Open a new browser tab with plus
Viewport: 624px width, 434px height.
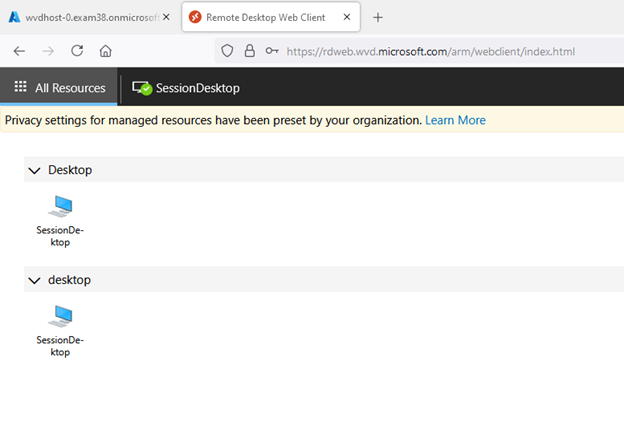pos(378,18)
